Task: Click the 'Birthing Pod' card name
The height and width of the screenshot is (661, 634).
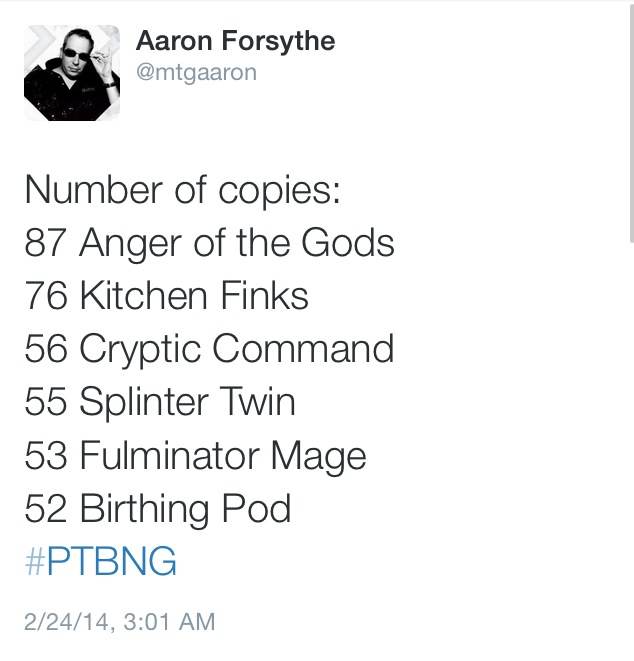Action: [x=185, y=509]
